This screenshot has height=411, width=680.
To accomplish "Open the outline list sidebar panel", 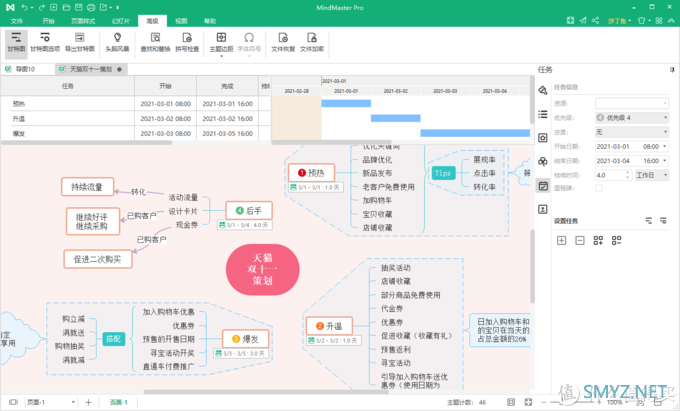I will pyautogui.click(x=543, y=114).
